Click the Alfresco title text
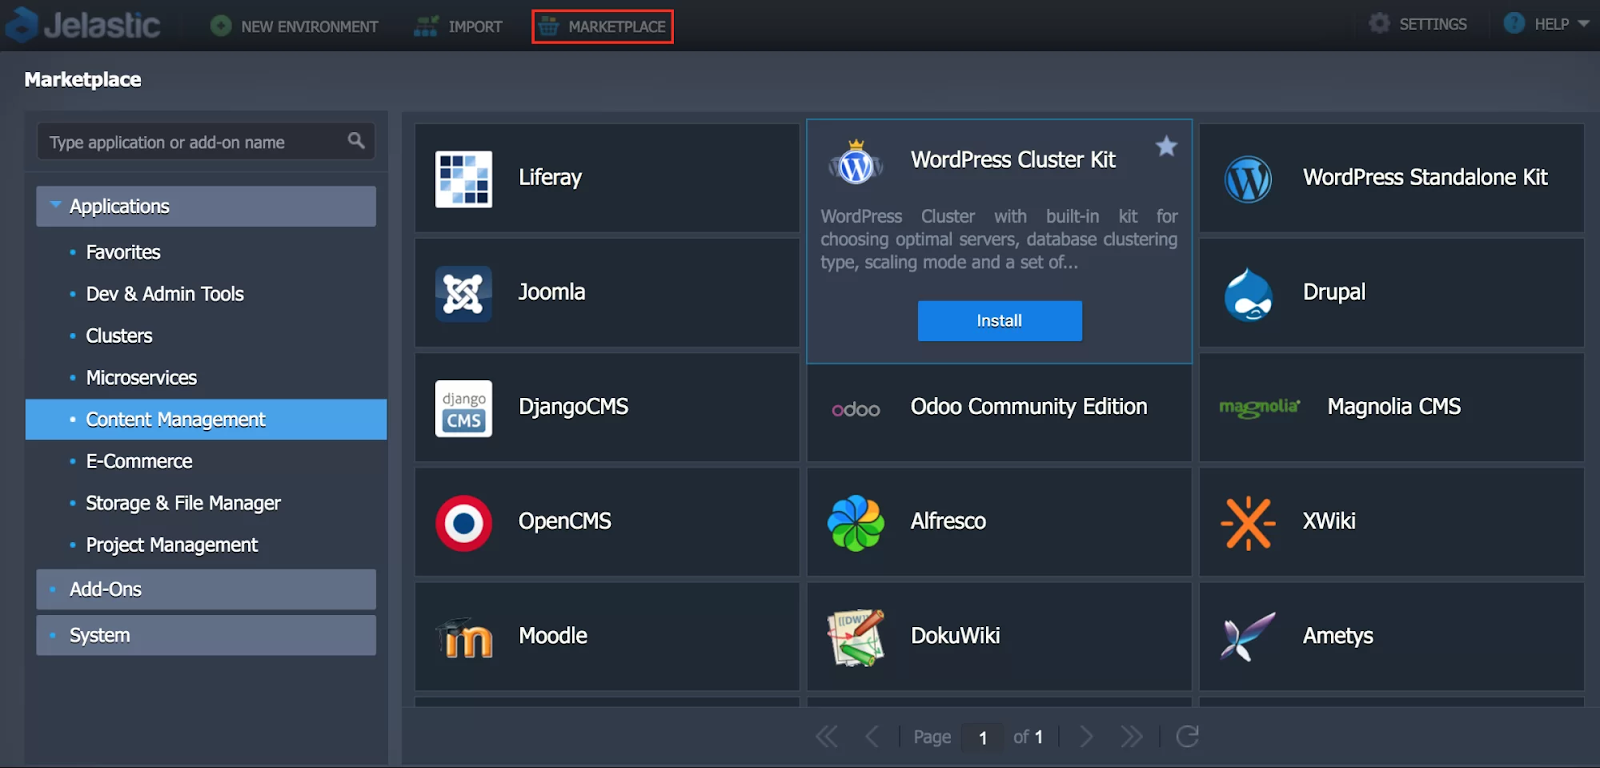The image size is (1600, 768). pyautogui.click(x=948, y=521)
